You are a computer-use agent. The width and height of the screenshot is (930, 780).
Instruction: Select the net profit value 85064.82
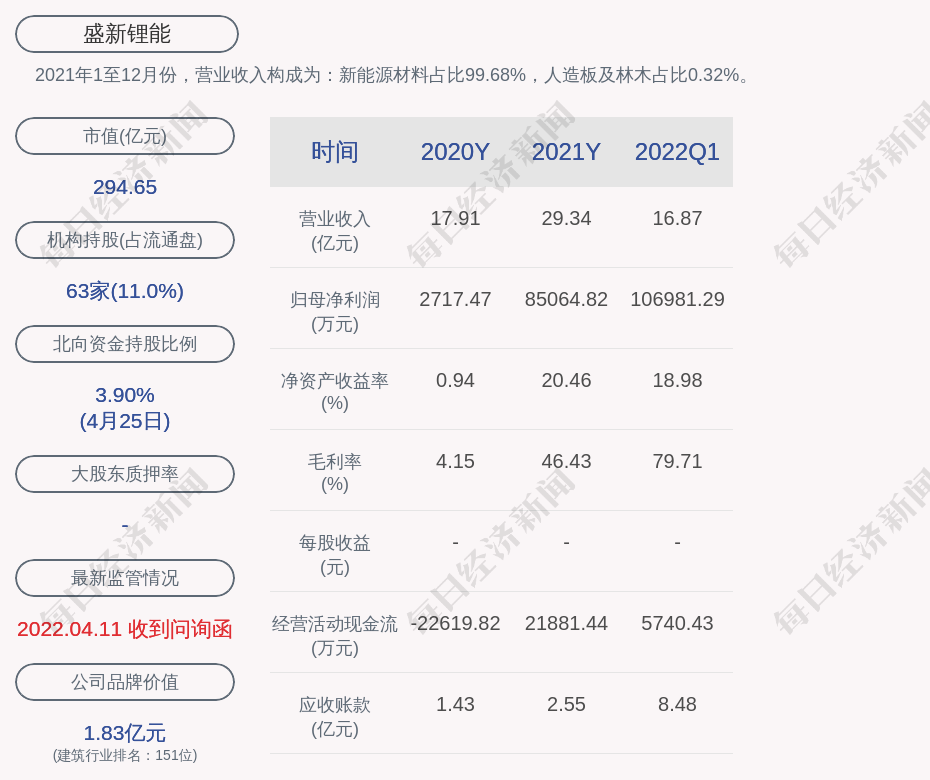566,299
